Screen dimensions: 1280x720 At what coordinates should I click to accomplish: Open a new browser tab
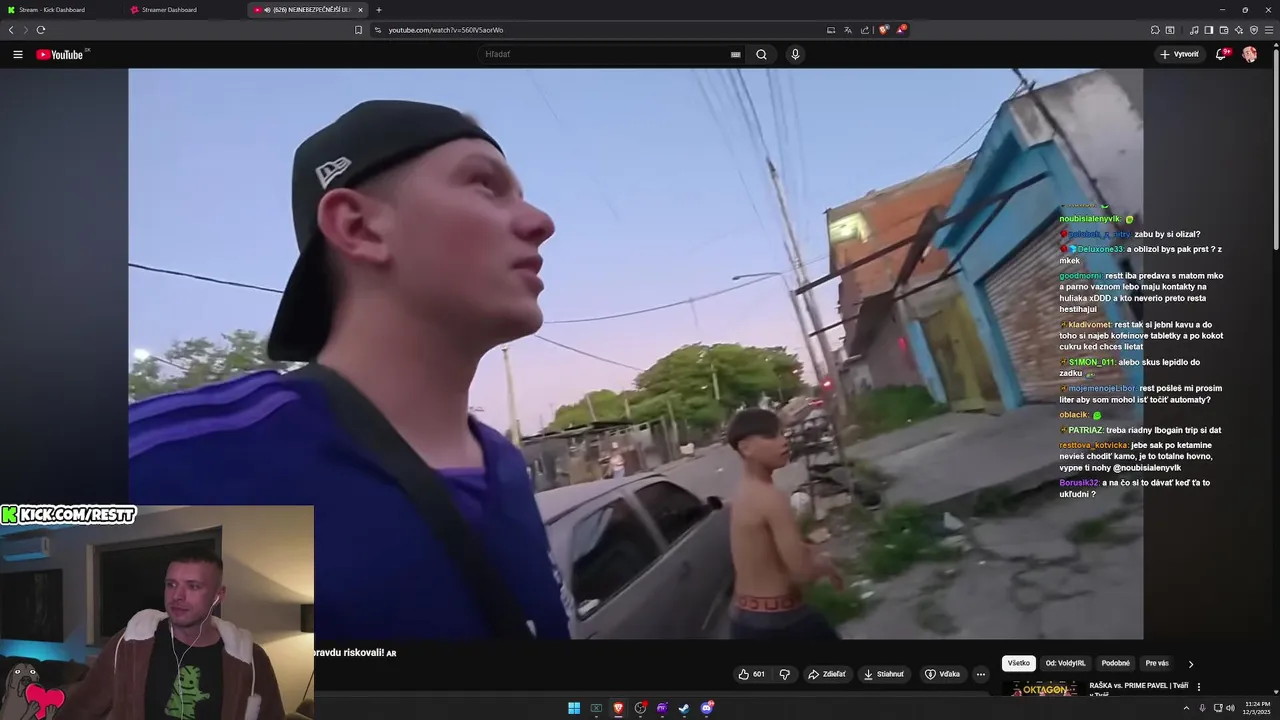point(378,10)
